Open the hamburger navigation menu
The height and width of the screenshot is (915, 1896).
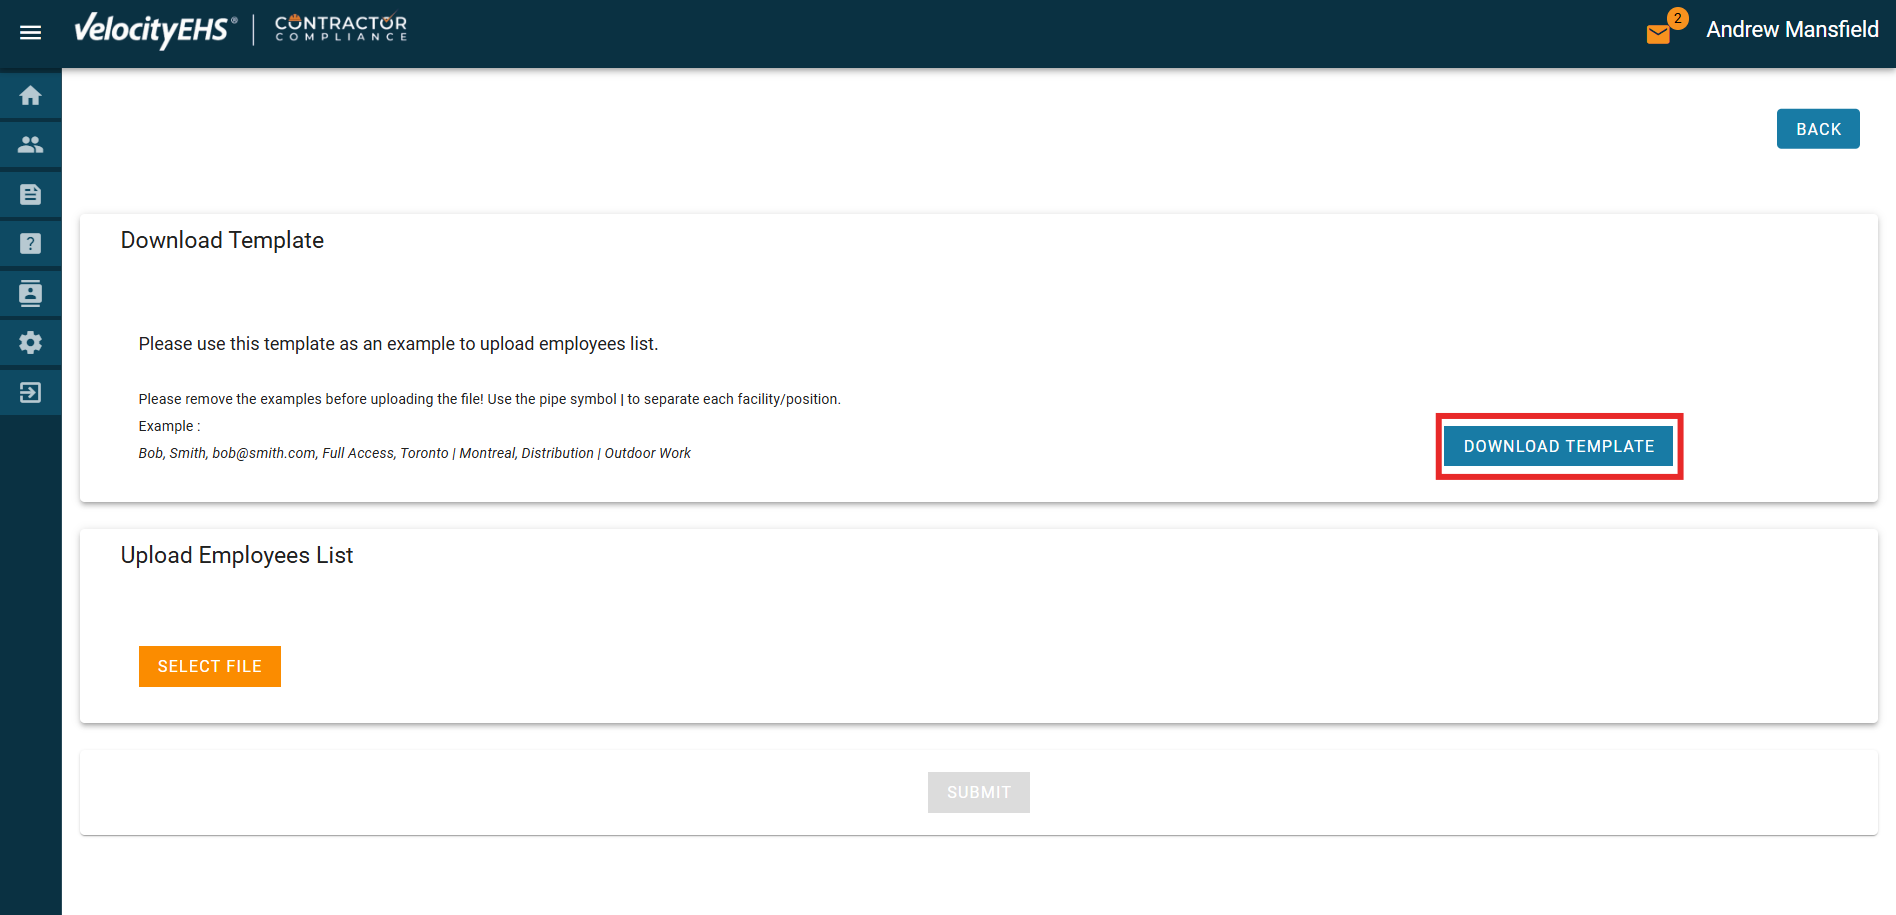30,32
